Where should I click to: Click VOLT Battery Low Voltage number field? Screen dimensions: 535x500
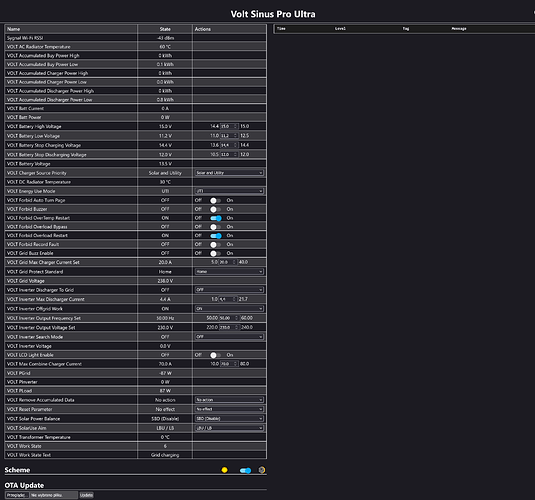coord(229,136)
